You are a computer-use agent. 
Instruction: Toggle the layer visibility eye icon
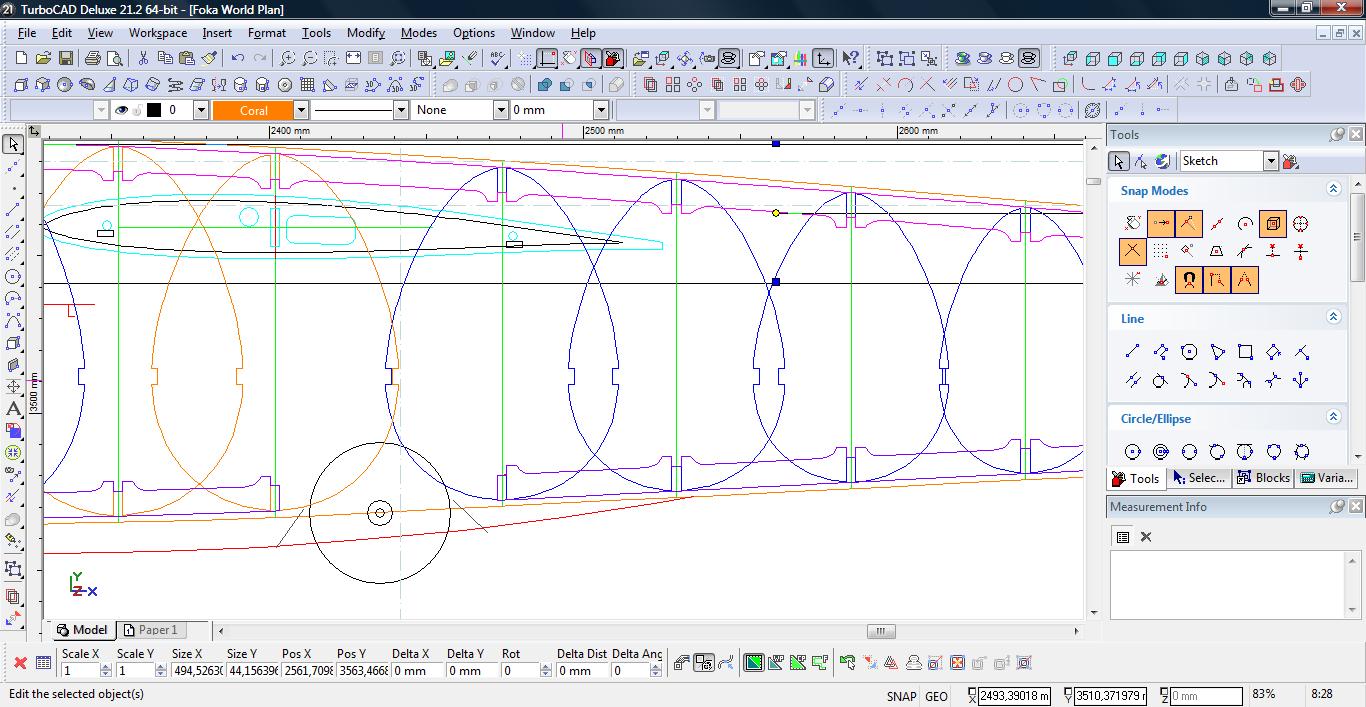pos(122,110)
